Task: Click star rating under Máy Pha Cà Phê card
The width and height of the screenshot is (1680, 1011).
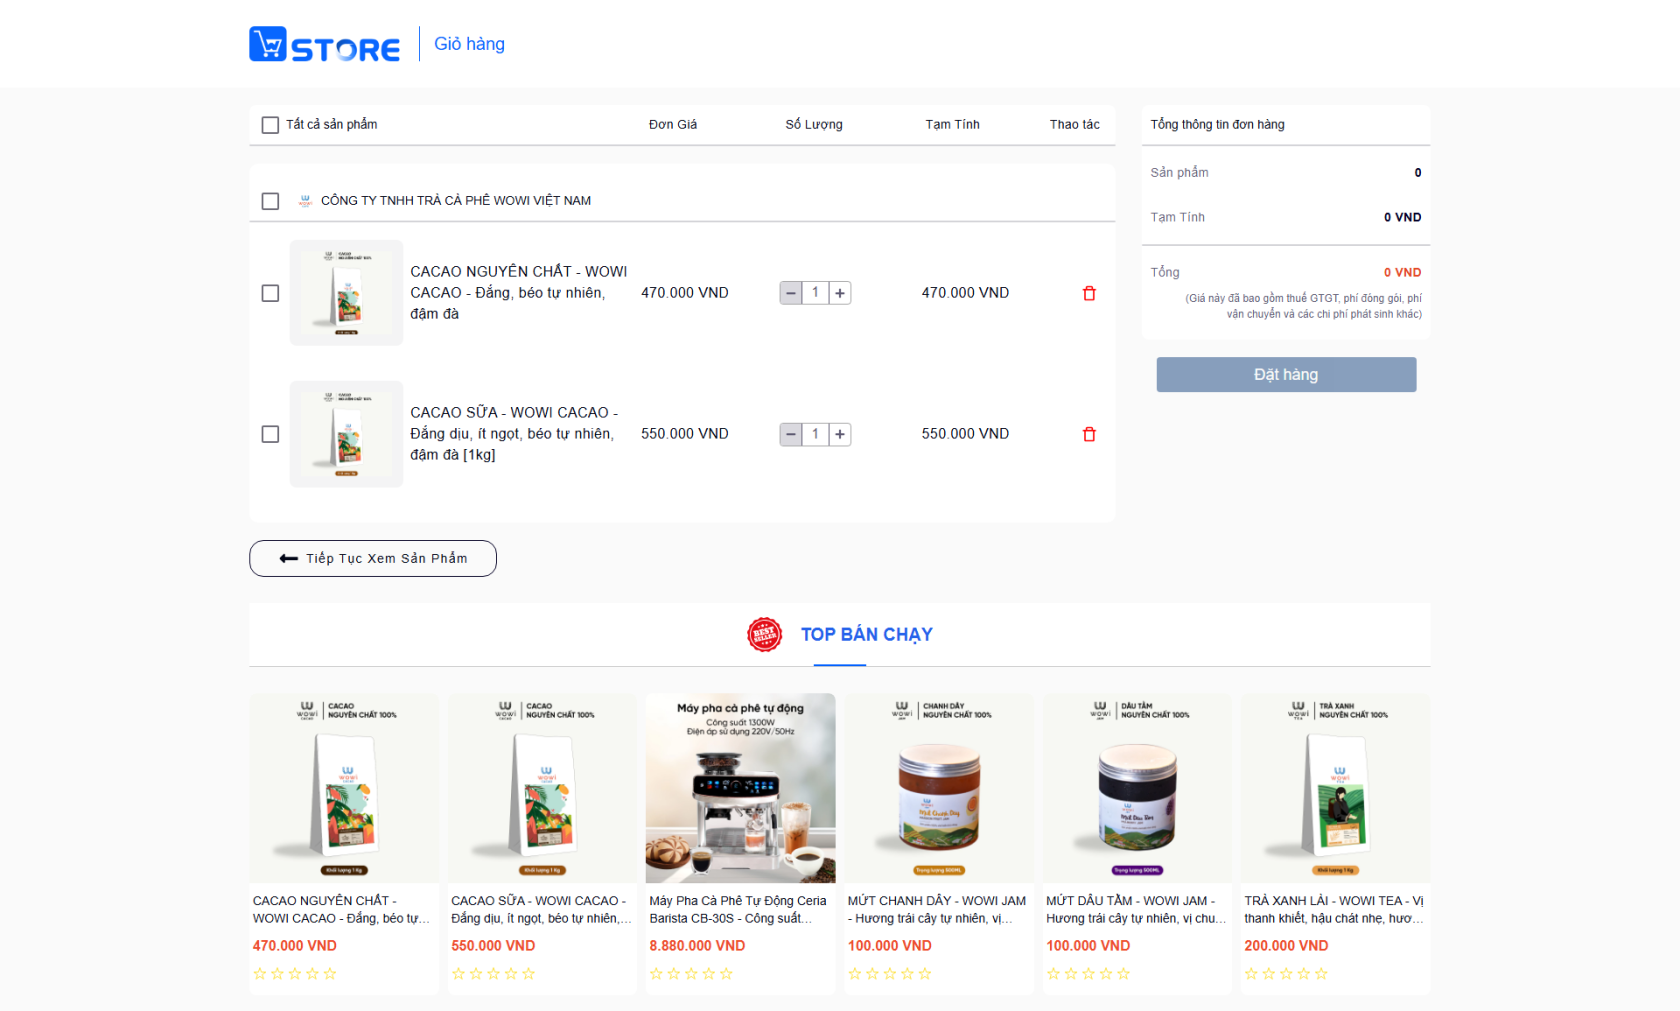Action: tap(691, 973)
